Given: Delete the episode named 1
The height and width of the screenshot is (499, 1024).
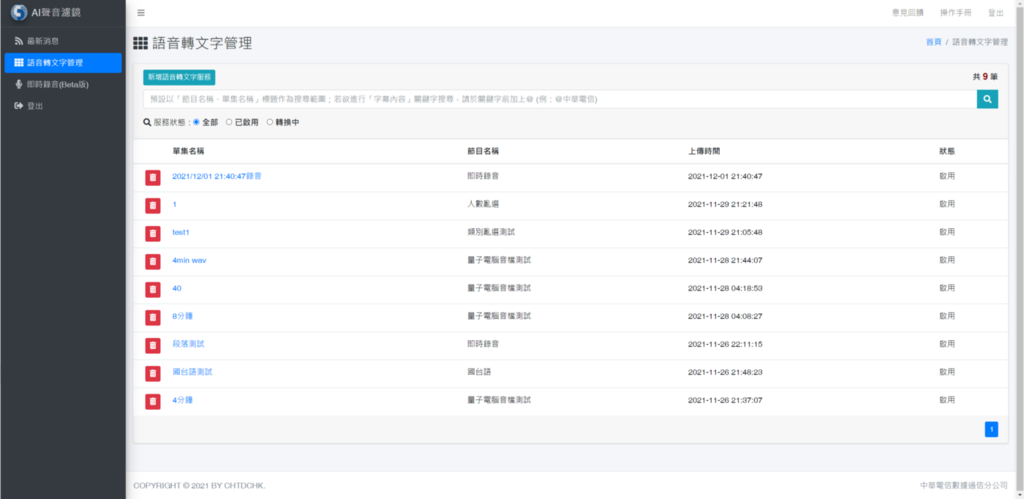Looking at the screenshot, I should (152, 205).
